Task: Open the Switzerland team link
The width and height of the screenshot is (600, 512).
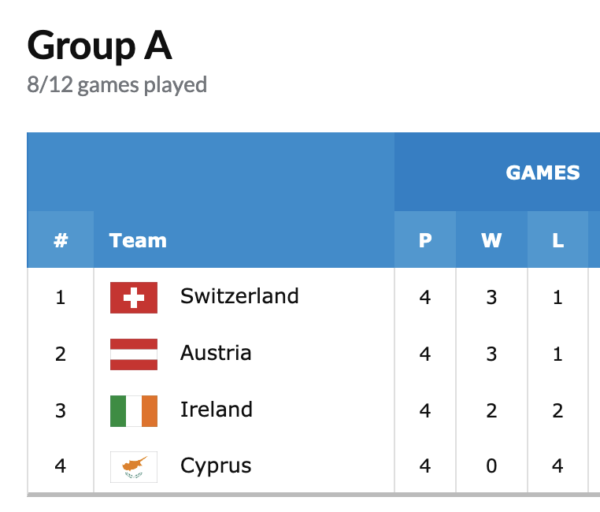Action: [x=239, y=296]
